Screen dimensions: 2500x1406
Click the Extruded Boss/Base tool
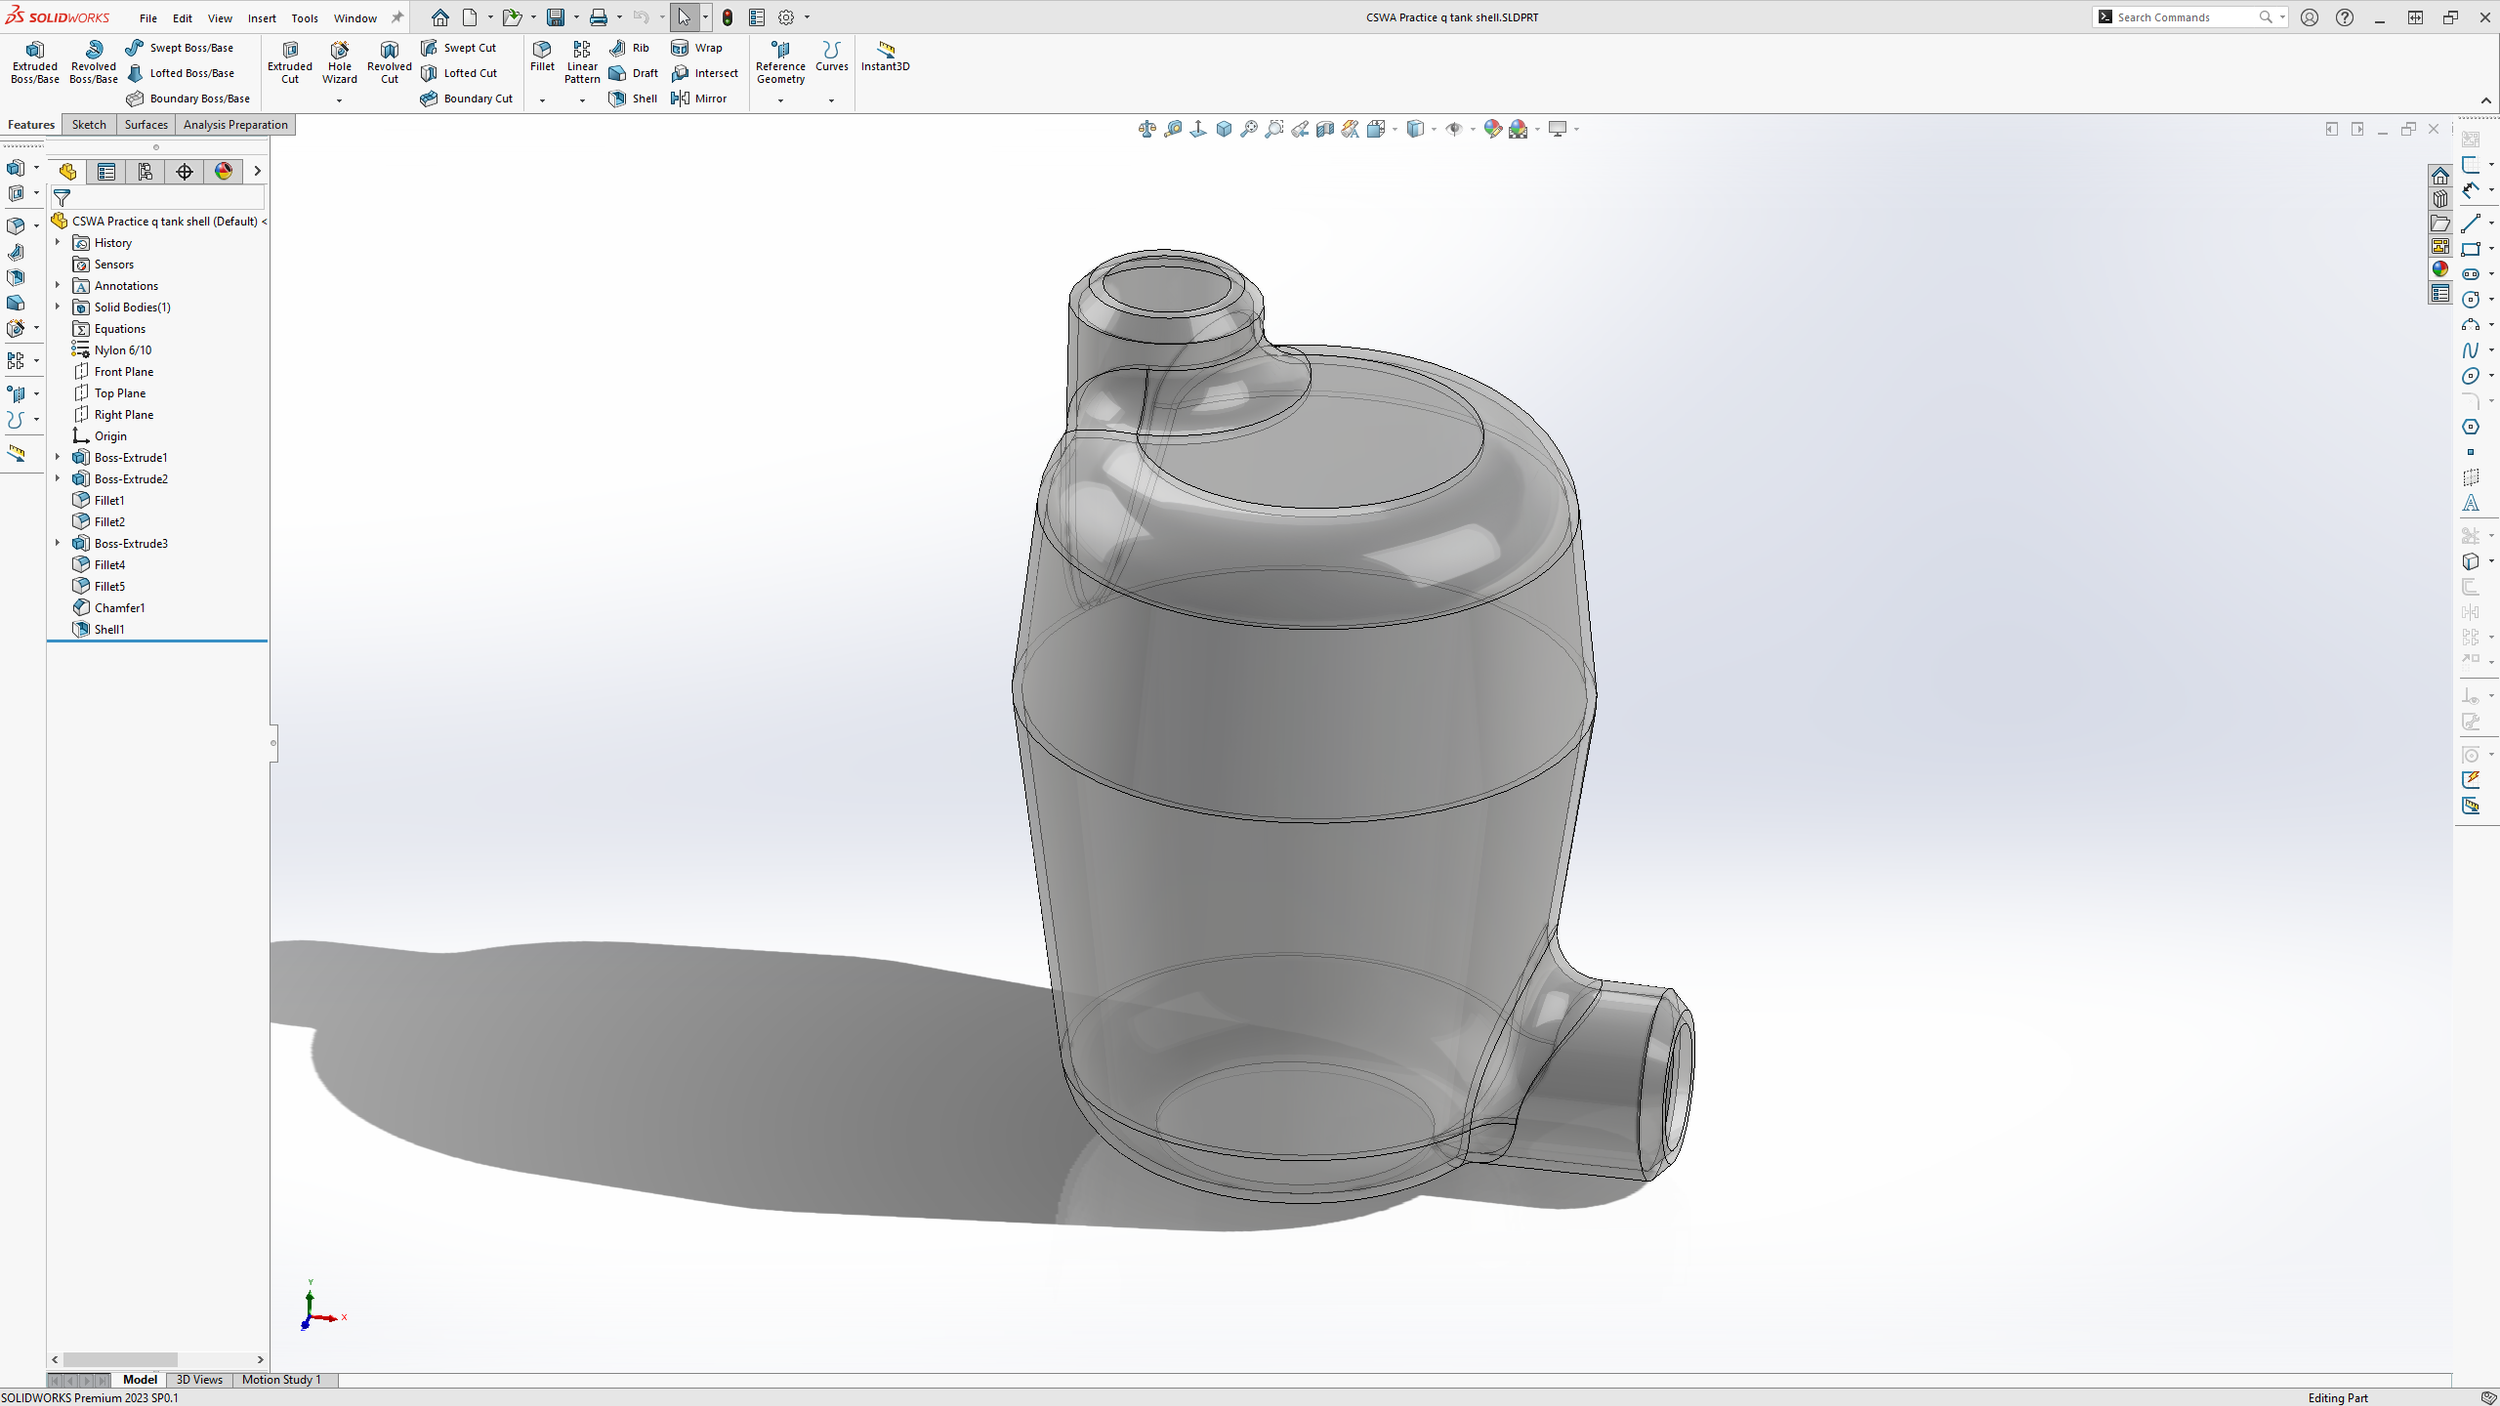[34, 62]
